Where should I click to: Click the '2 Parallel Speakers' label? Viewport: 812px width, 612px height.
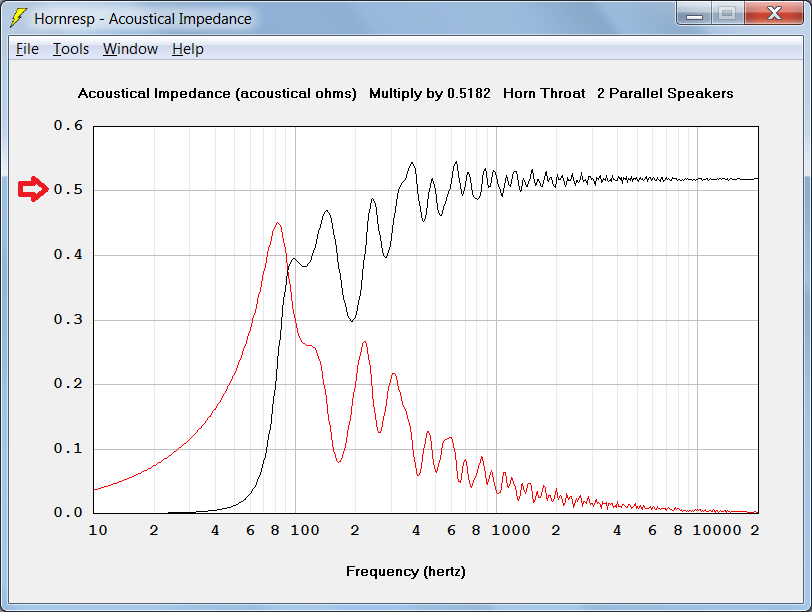[x=665, y=94]
